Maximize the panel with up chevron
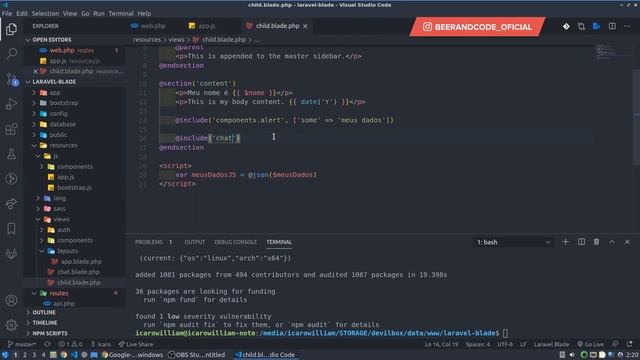Image resolution: width=640 pixels, height=360 pixels. (x=612, y=242)
